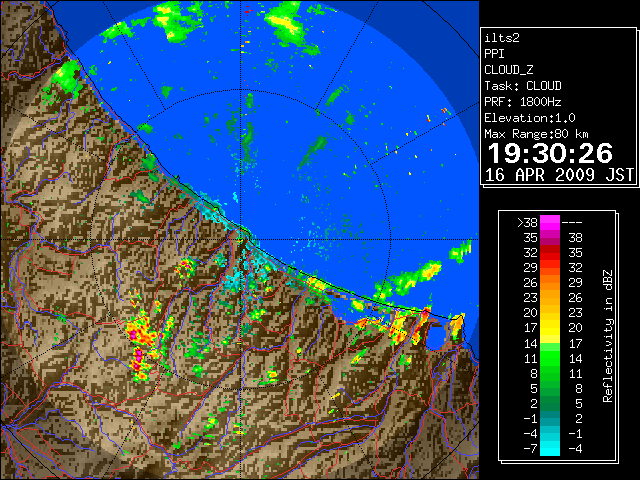640x480 pixels.
Task: Click the magenta '>38' color swatch at legend top
Action: coord(550,223)
